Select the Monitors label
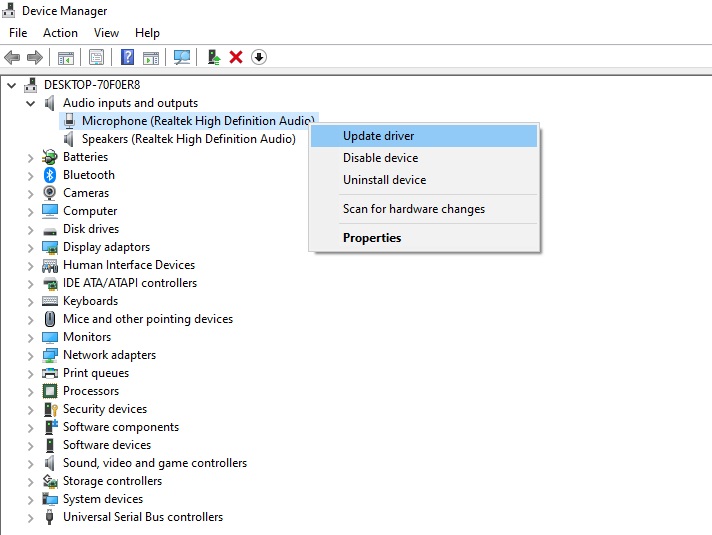The image size is (712, 535). tap(87, 337)
